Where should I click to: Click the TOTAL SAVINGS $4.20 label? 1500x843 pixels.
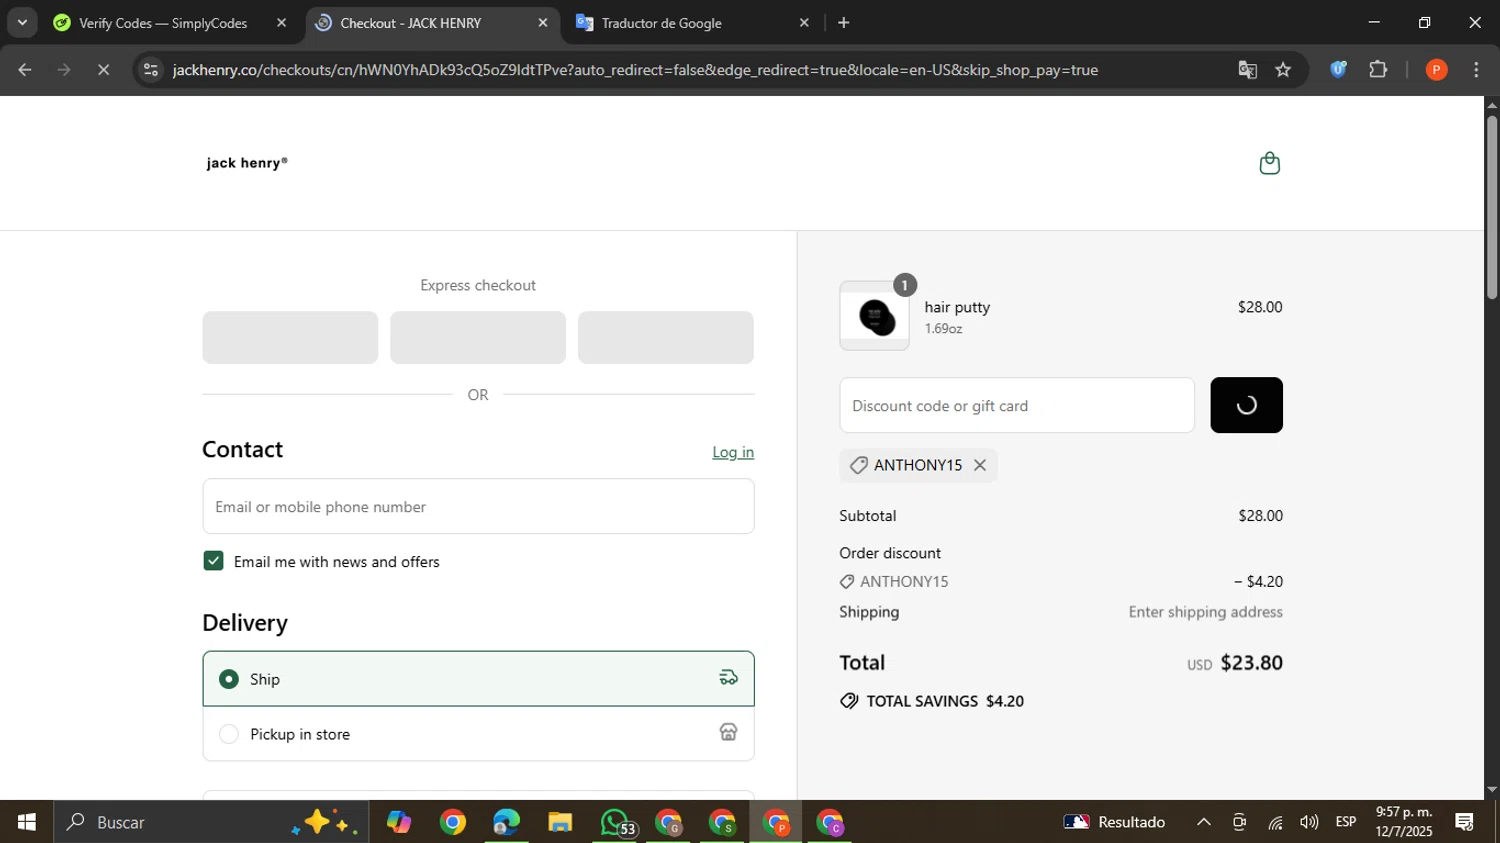point(945,701)
